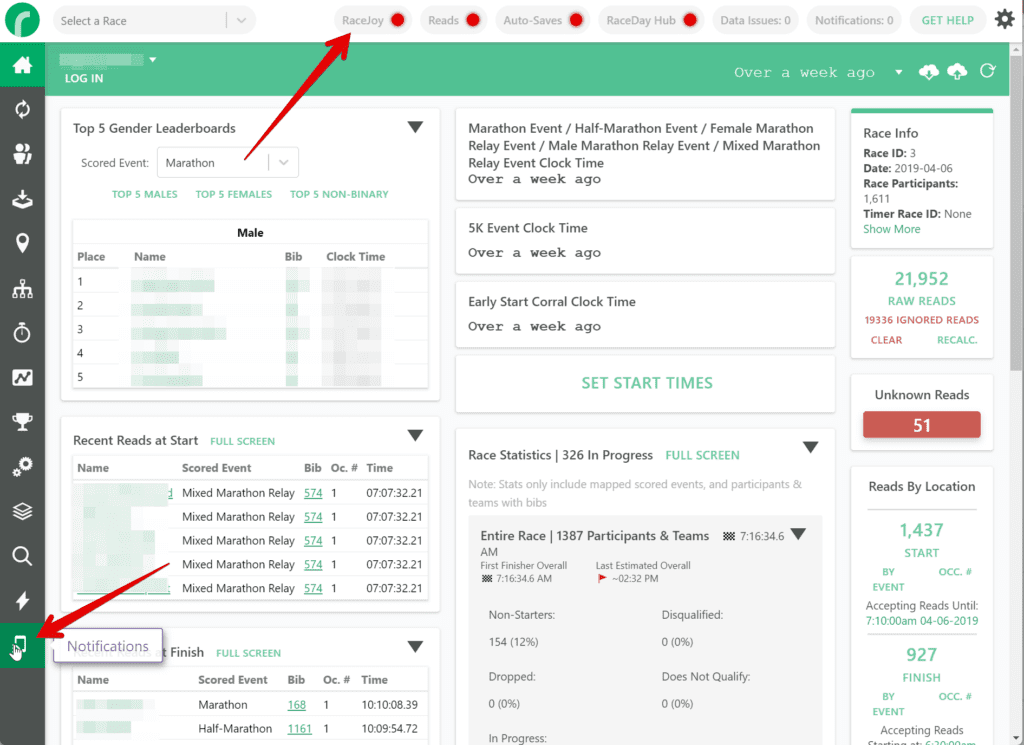Click the sync arrows sidebar icon
This screenshot has height=745, width=1024.
point(22,109)
